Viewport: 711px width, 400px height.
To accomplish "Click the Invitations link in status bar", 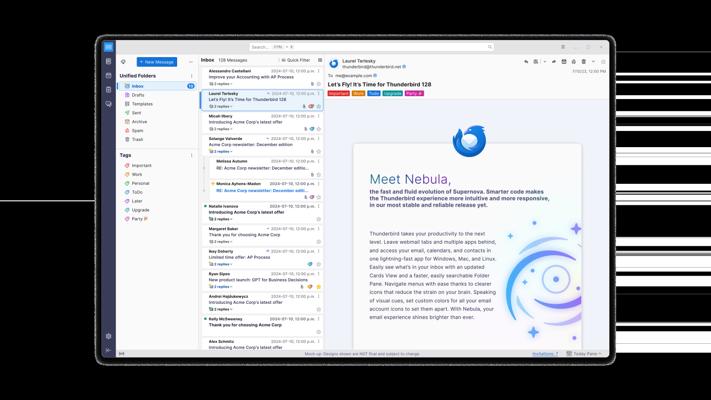I will [545, 354].
